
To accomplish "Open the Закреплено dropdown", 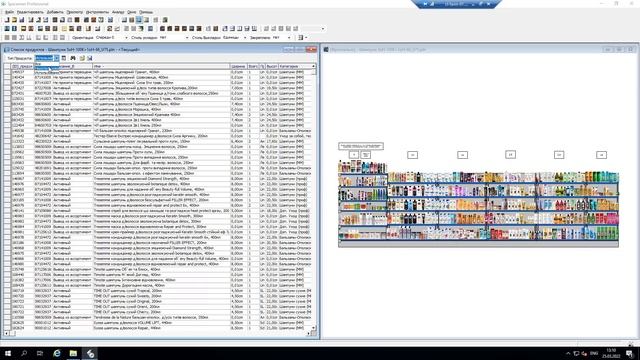I will click(x=289, y=38).
